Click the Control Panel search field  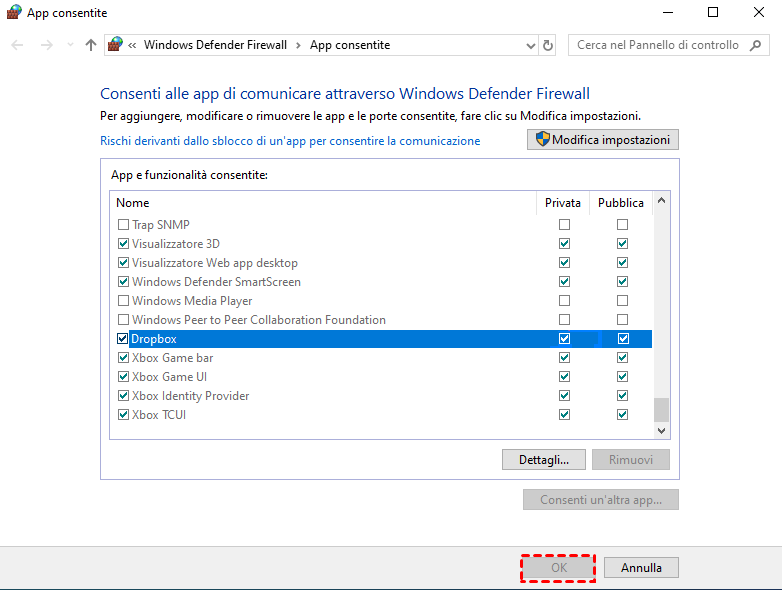(657, 45)
